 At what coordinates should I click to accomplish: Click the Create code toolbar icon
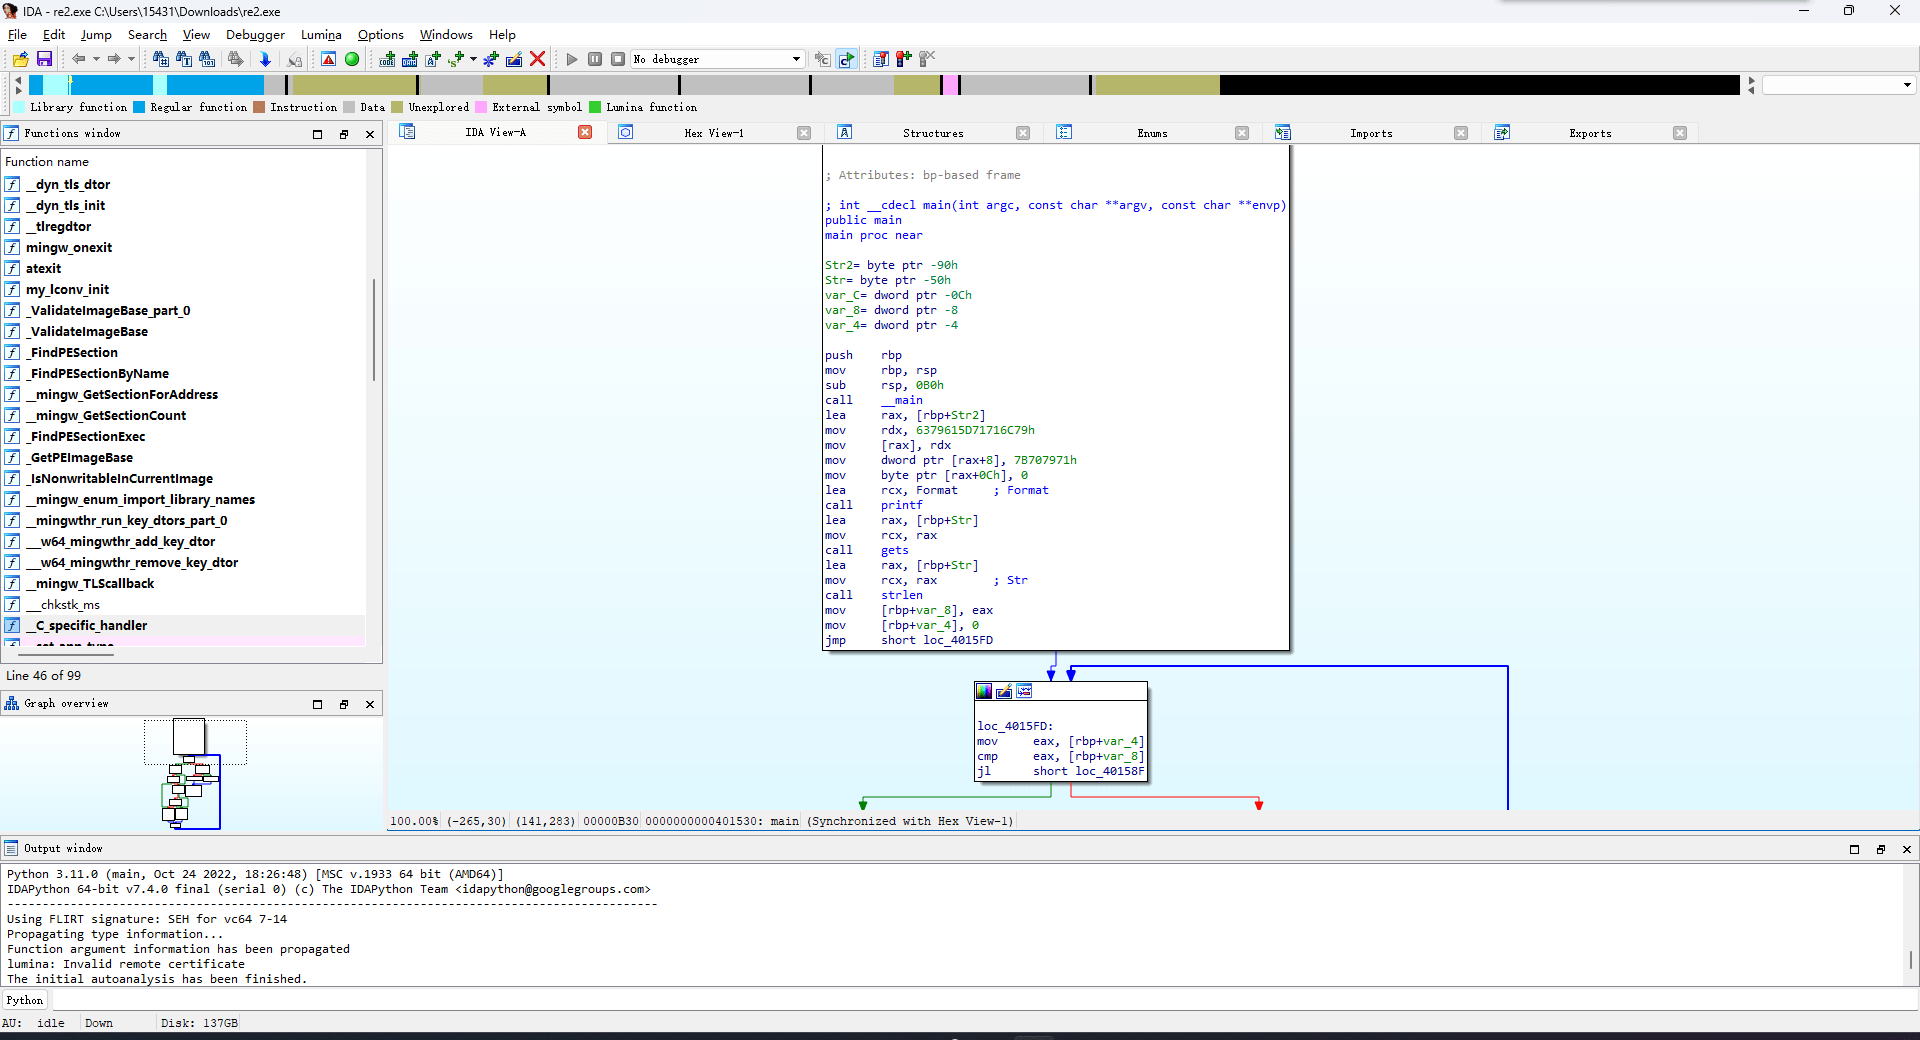pyautogui.click(x=386, y=59)
